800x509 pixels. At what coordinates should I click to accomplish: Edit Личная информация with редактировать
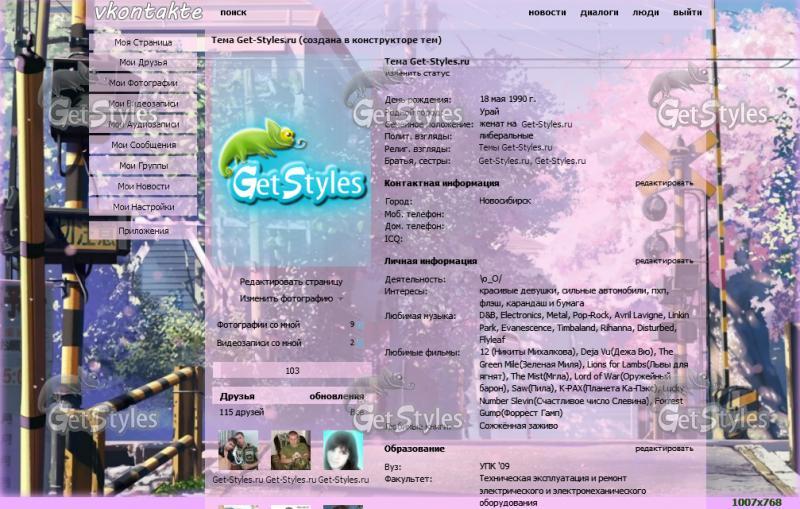664,261
